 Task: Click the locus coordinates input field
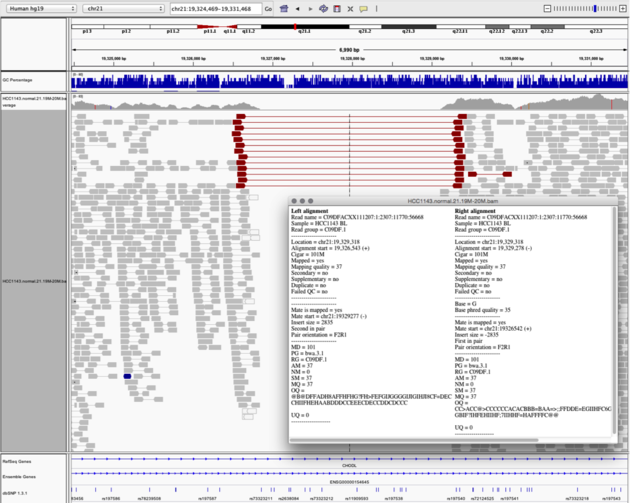214,8
